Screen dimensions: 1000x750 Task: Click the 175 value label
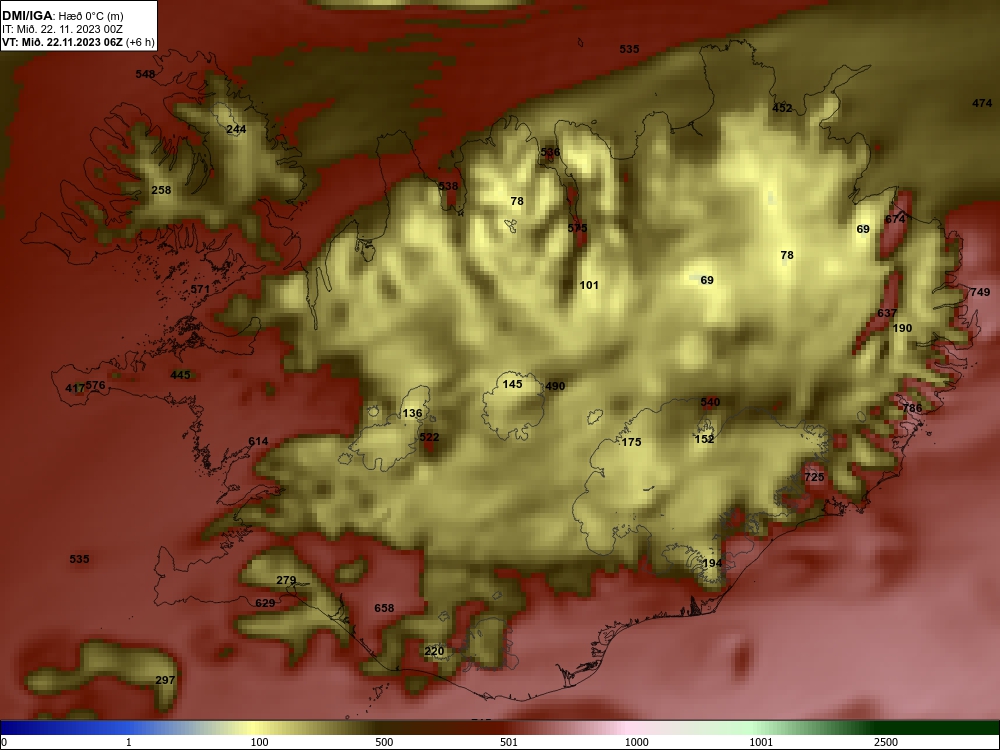tap(631, 442)
